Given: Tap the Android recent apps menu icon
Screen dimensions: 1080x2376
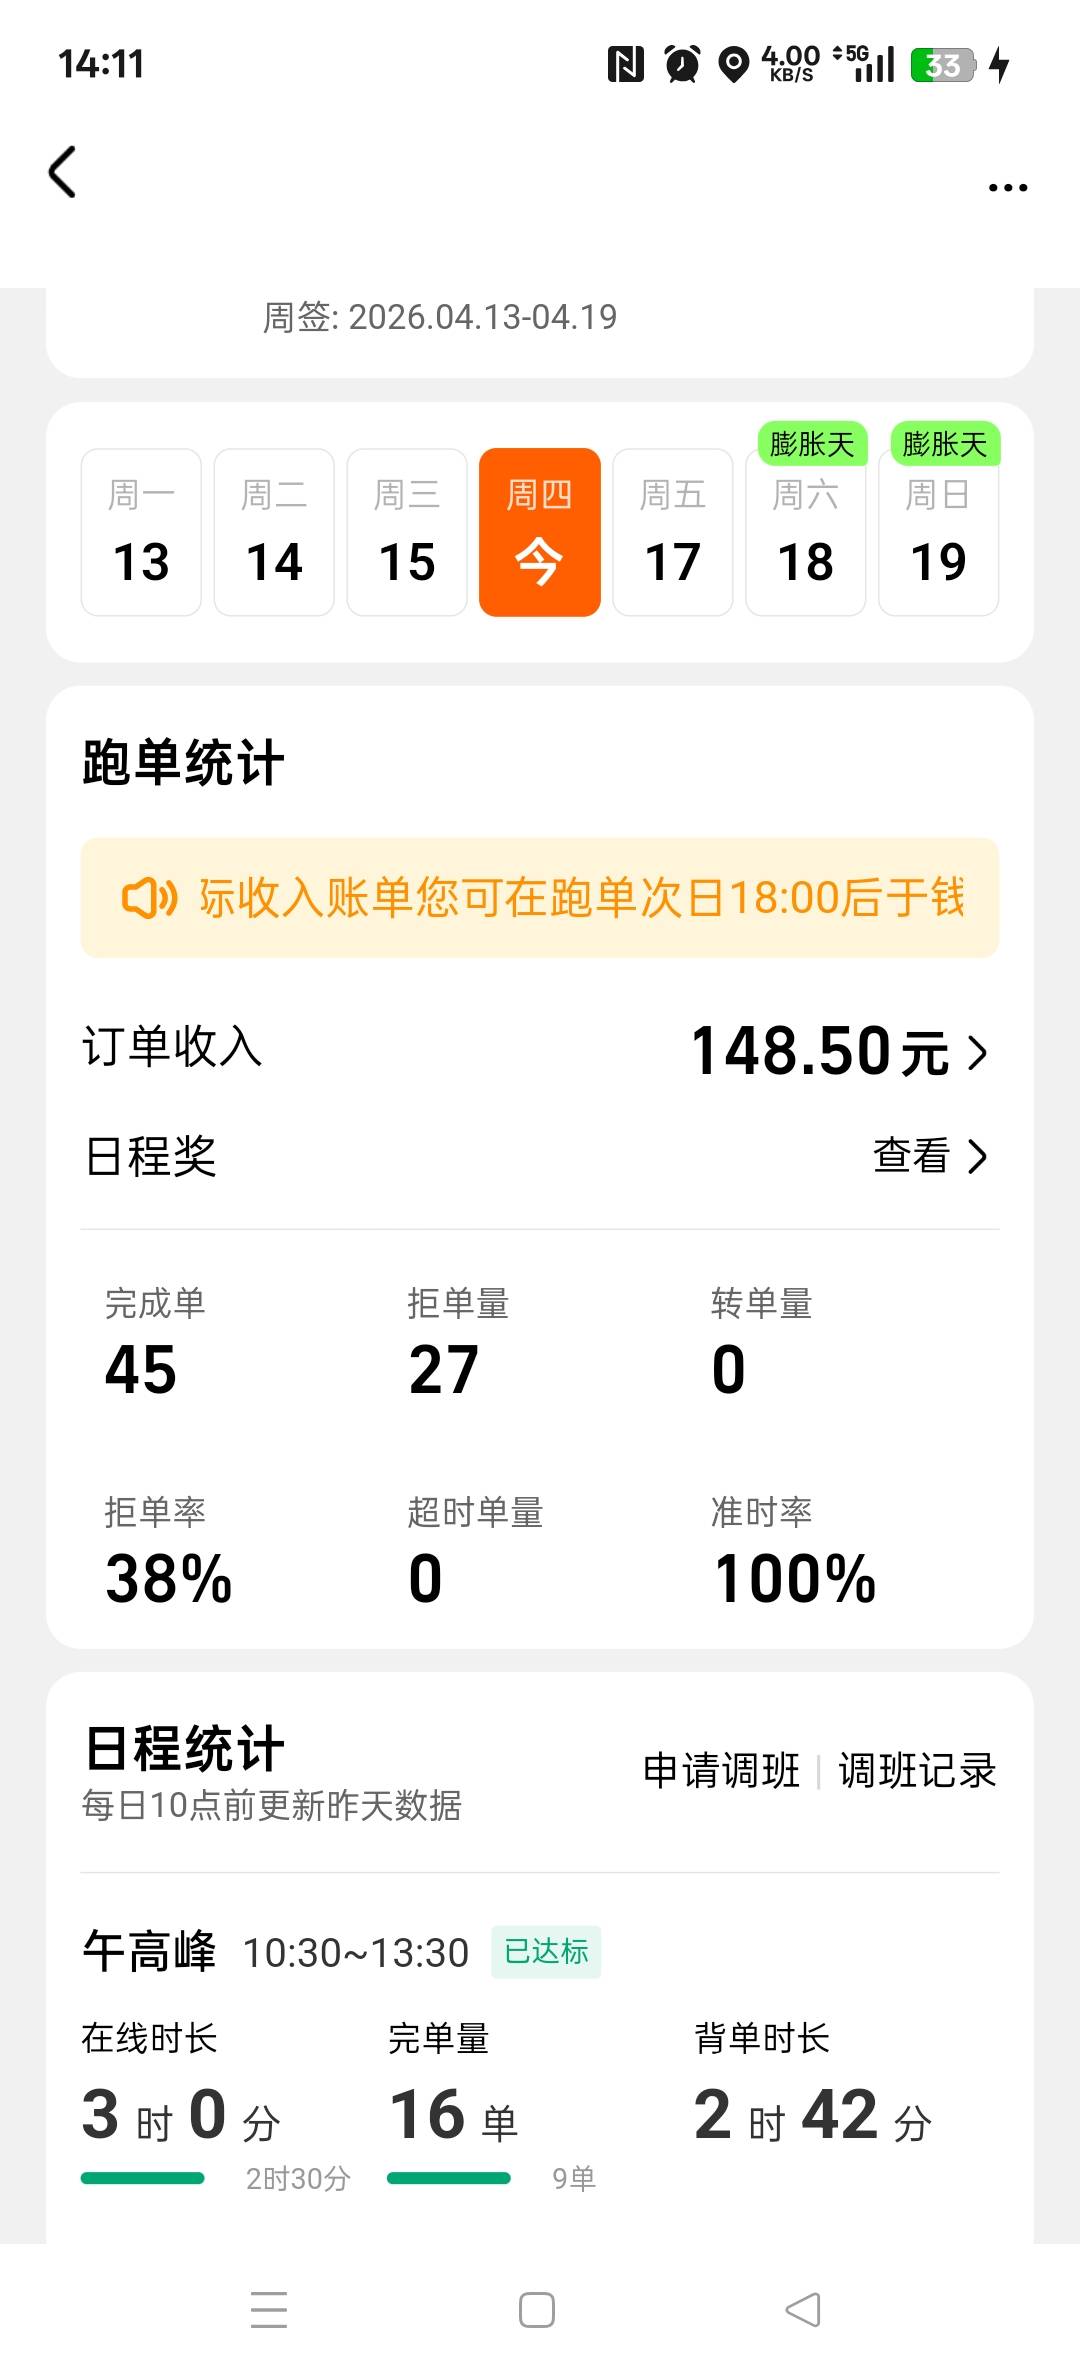Looking at the screenshot, I should click(269, 2310).
